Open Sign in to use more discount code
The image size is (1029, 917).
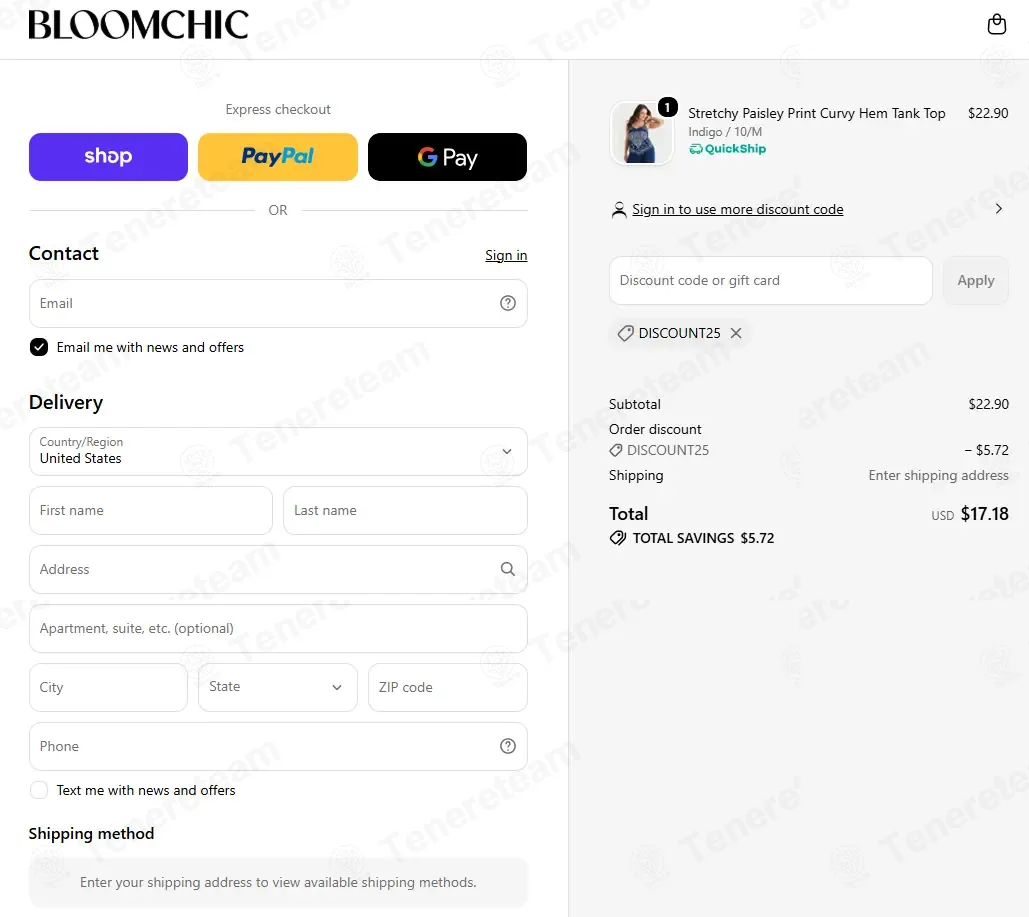coord(738,209)
